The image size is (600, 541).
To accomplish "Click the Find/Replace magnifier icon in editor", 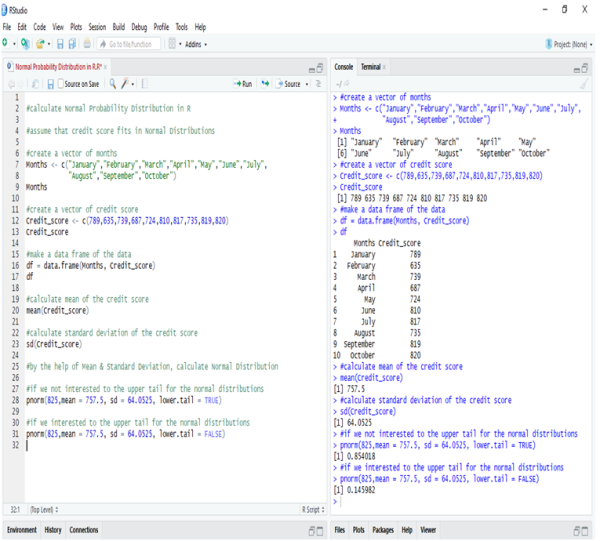I will (113, 84).
